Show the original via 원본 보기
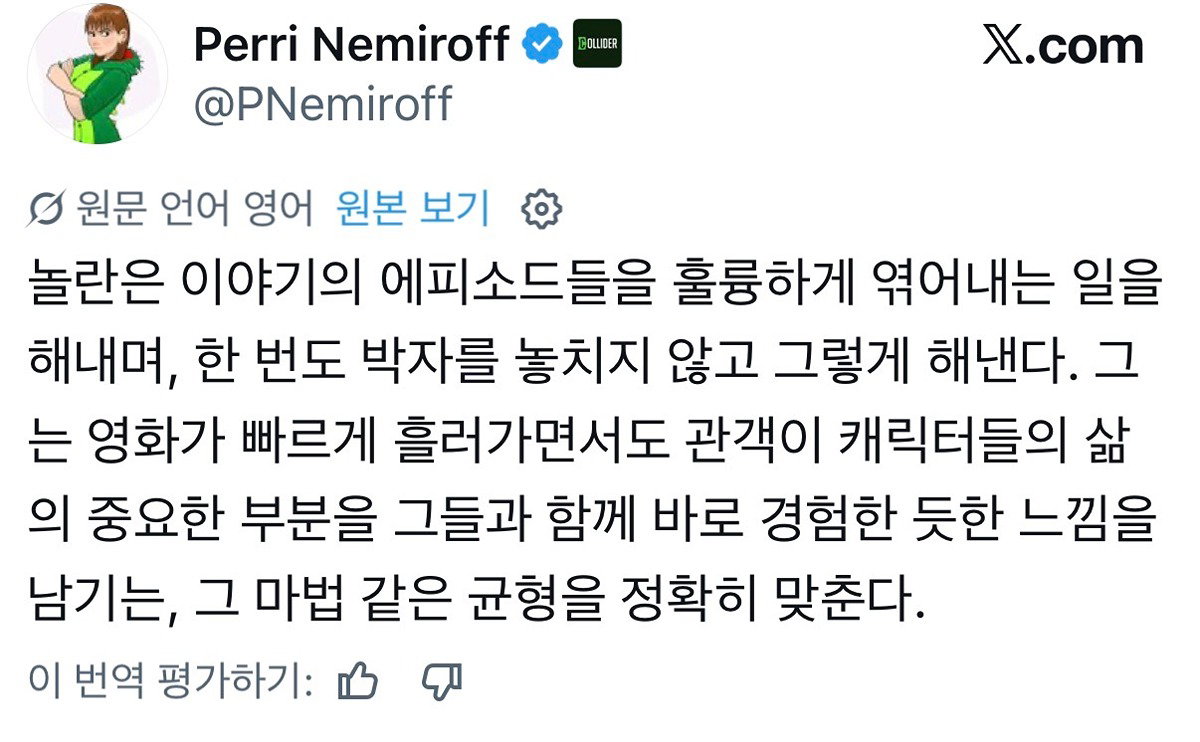Viewport: 1200px width, 742px height. tap(413, 208)
